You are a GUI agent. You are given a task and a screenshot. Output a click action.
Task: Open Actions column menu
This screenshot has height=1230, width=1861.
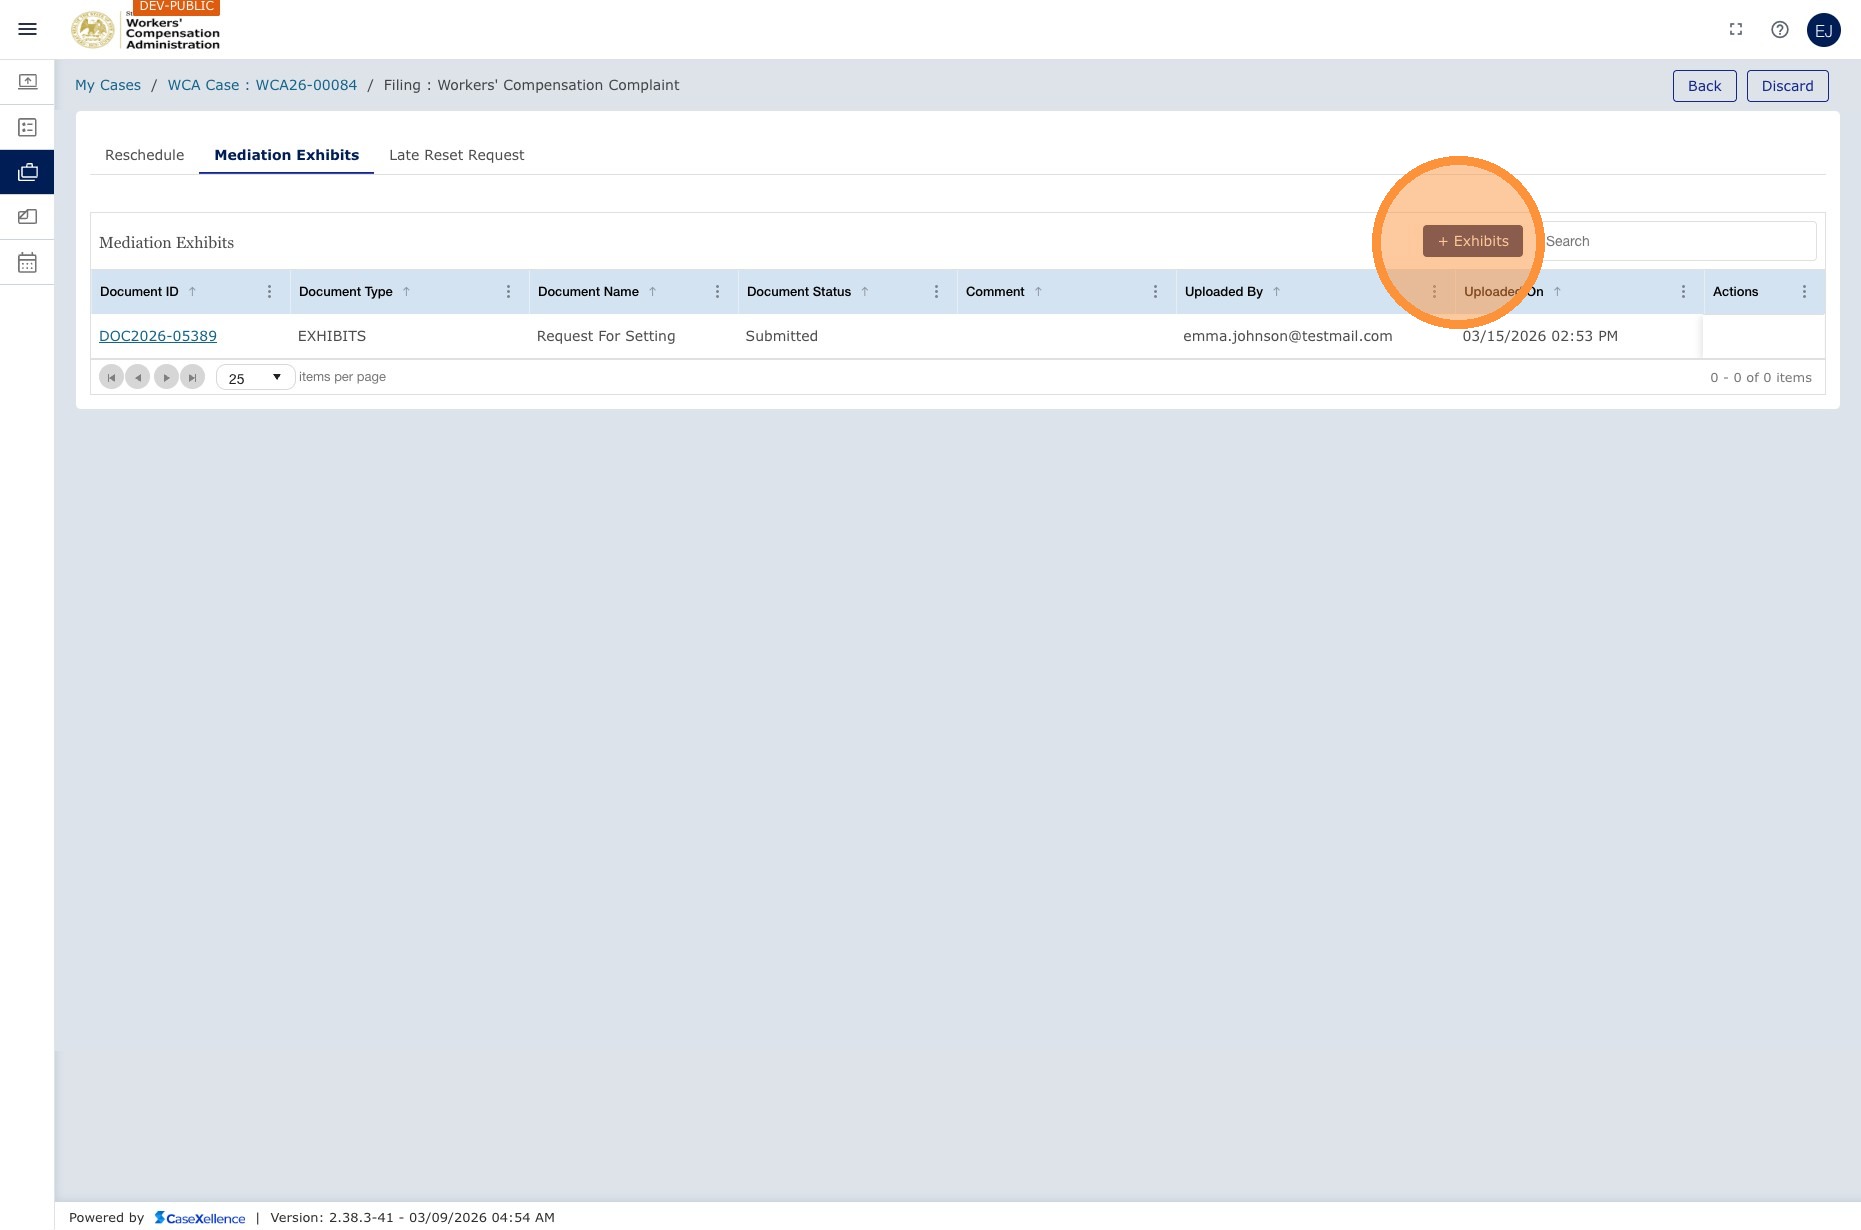pyautogui.click(x=1804, y=292)
